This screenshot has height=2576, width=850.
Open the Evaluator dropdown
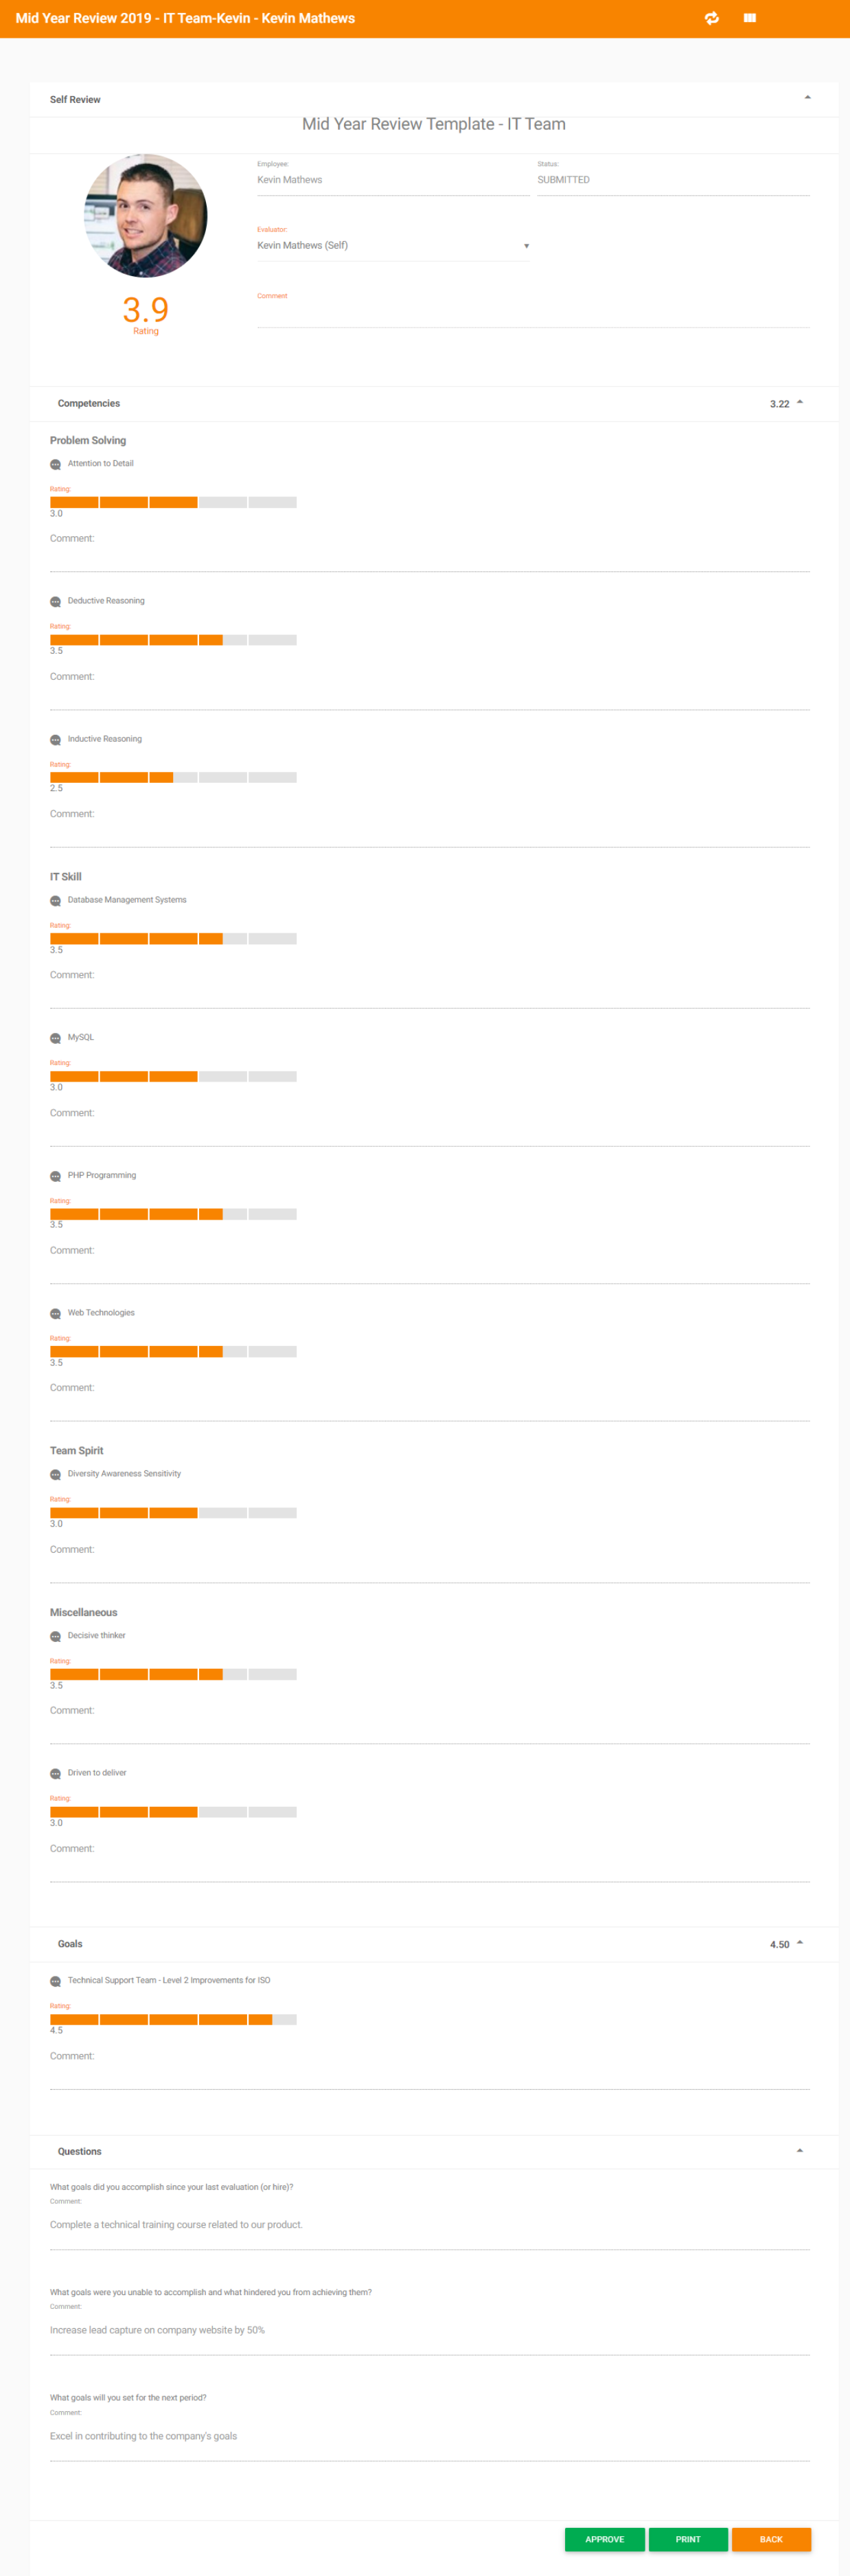(393, 245)
